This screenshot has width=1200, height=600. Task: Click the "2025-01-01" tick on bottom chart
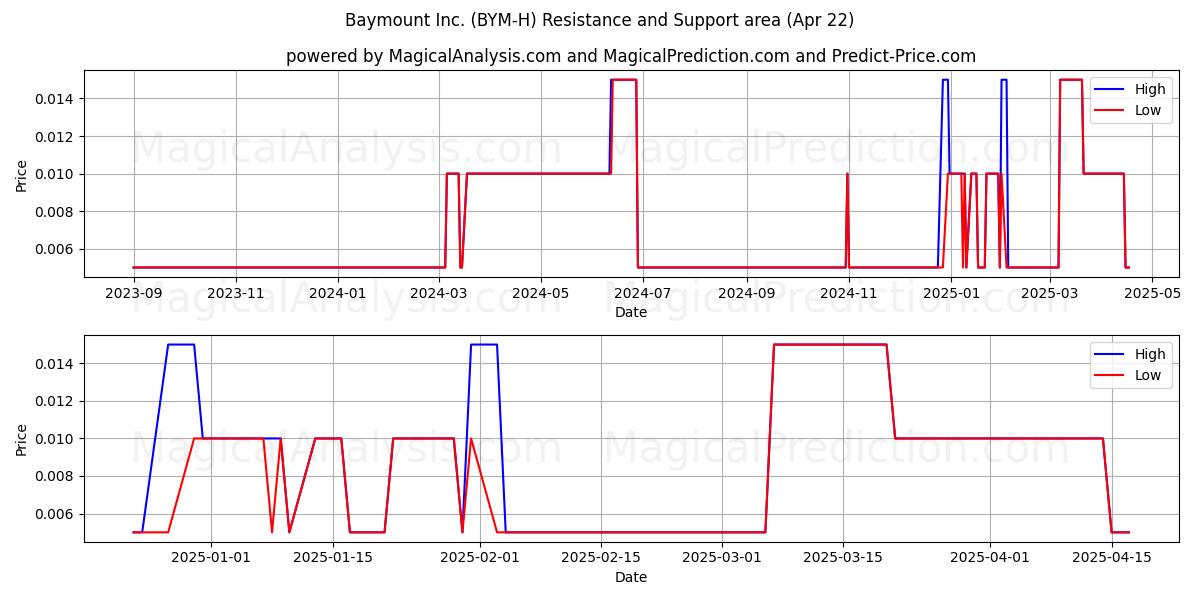211,558
